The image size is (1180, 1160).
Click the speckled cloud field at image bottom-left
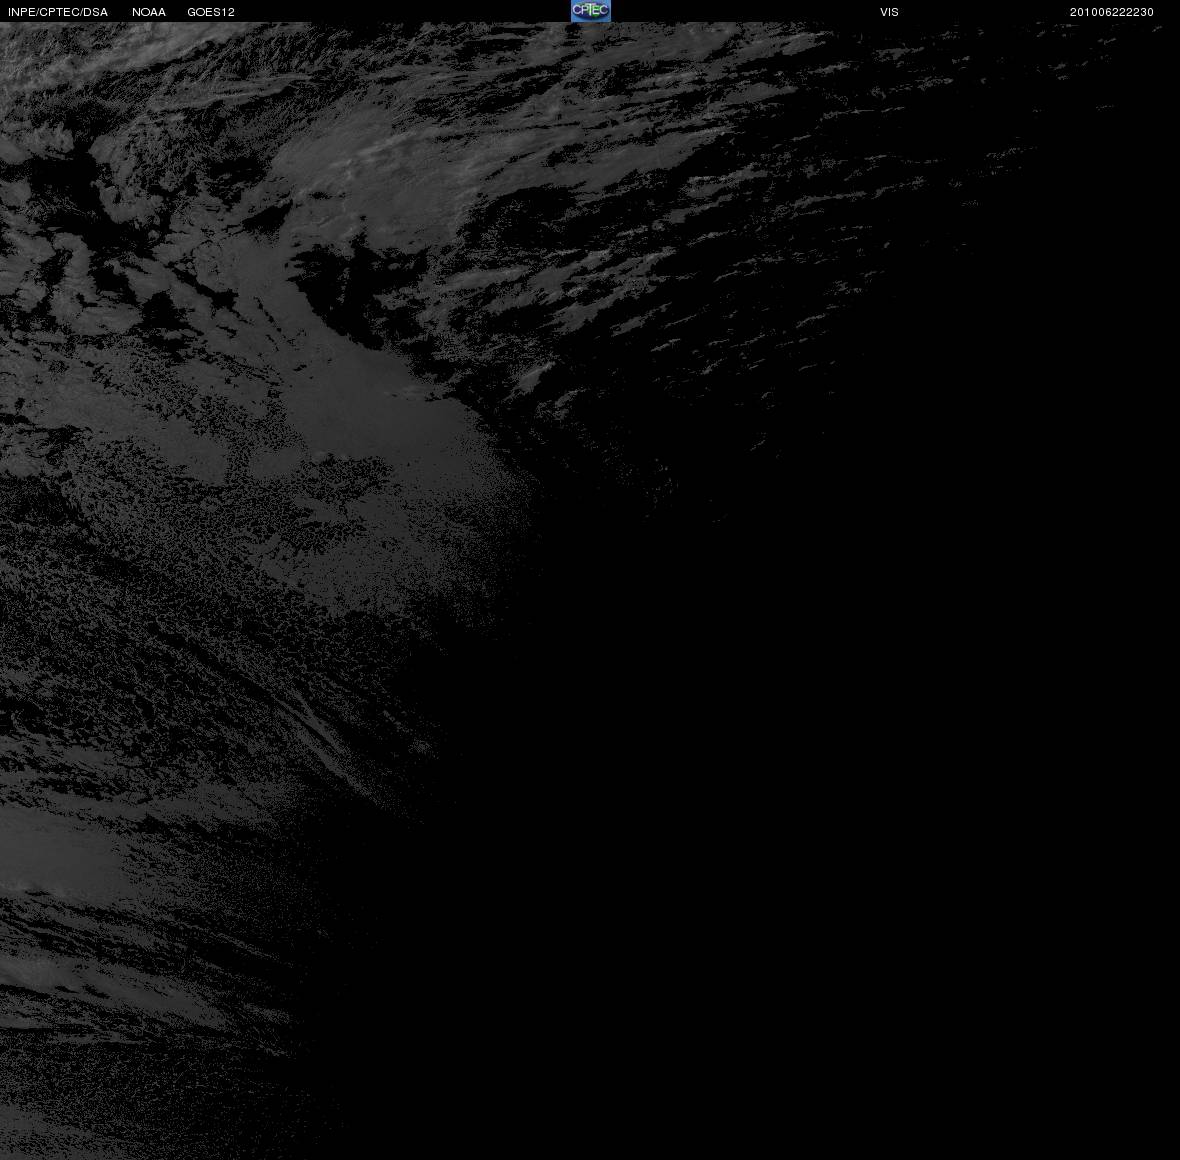click(x=113, y=1091)
